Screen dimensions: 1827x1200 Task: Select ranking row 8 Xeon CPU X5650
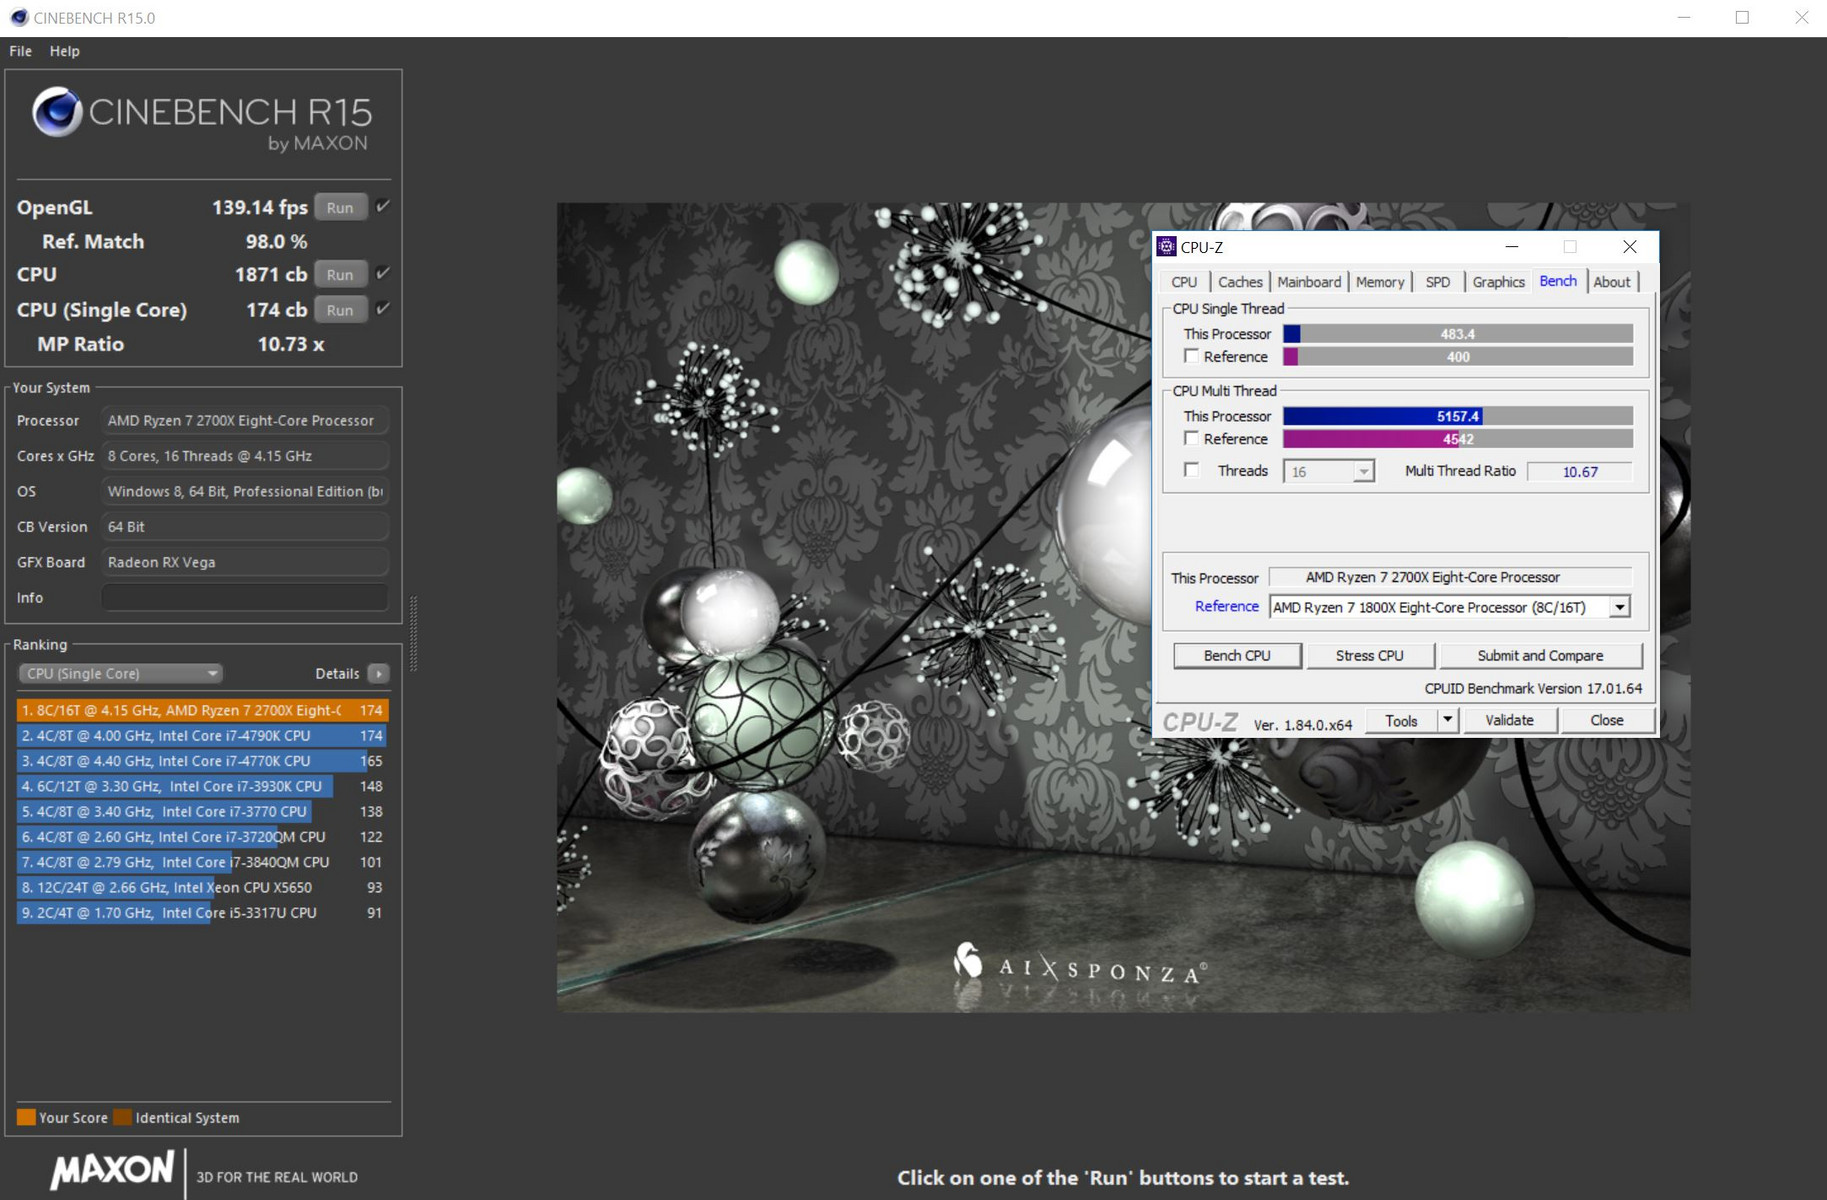[x=202, y=887]
